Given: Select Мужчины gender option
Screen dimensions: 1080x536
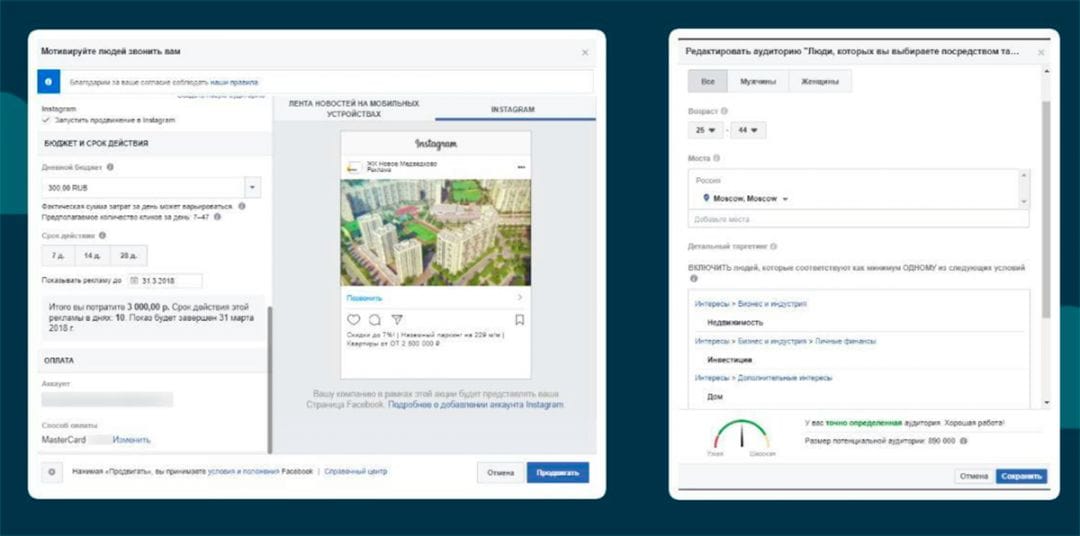Looking at the screenshot, I should (758, 81).
